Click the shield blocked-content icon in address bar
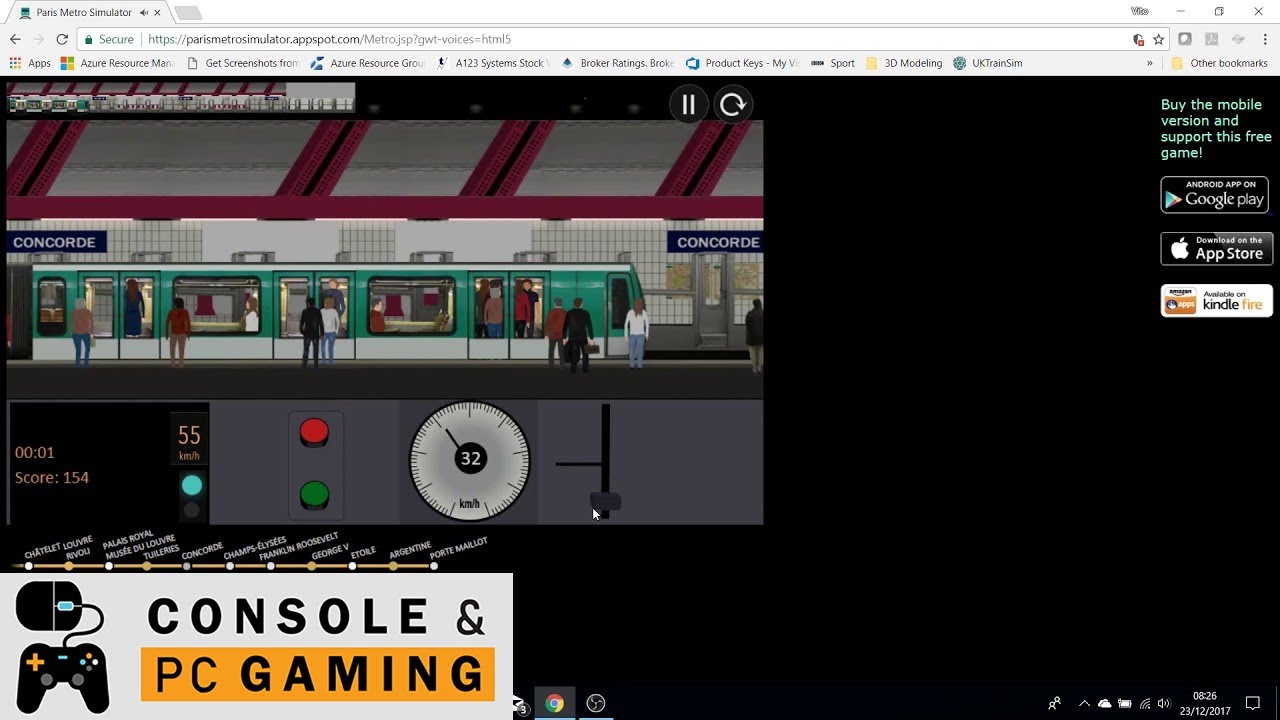This screenshot has width=1280, height=720. [1138, 39]
